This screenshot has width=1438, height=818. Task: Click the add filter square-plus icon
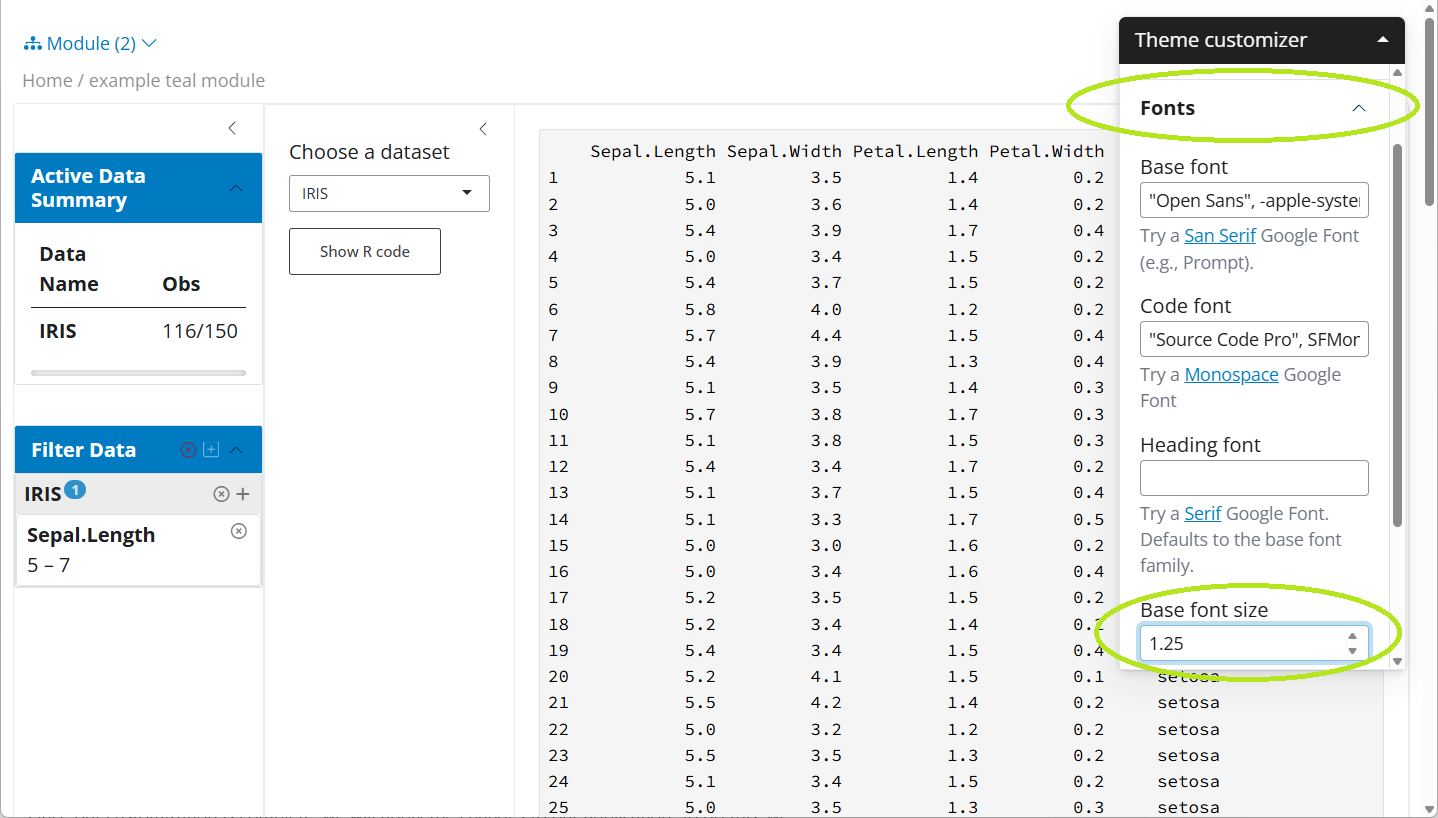pyautogui.click(x=211, y=450)
